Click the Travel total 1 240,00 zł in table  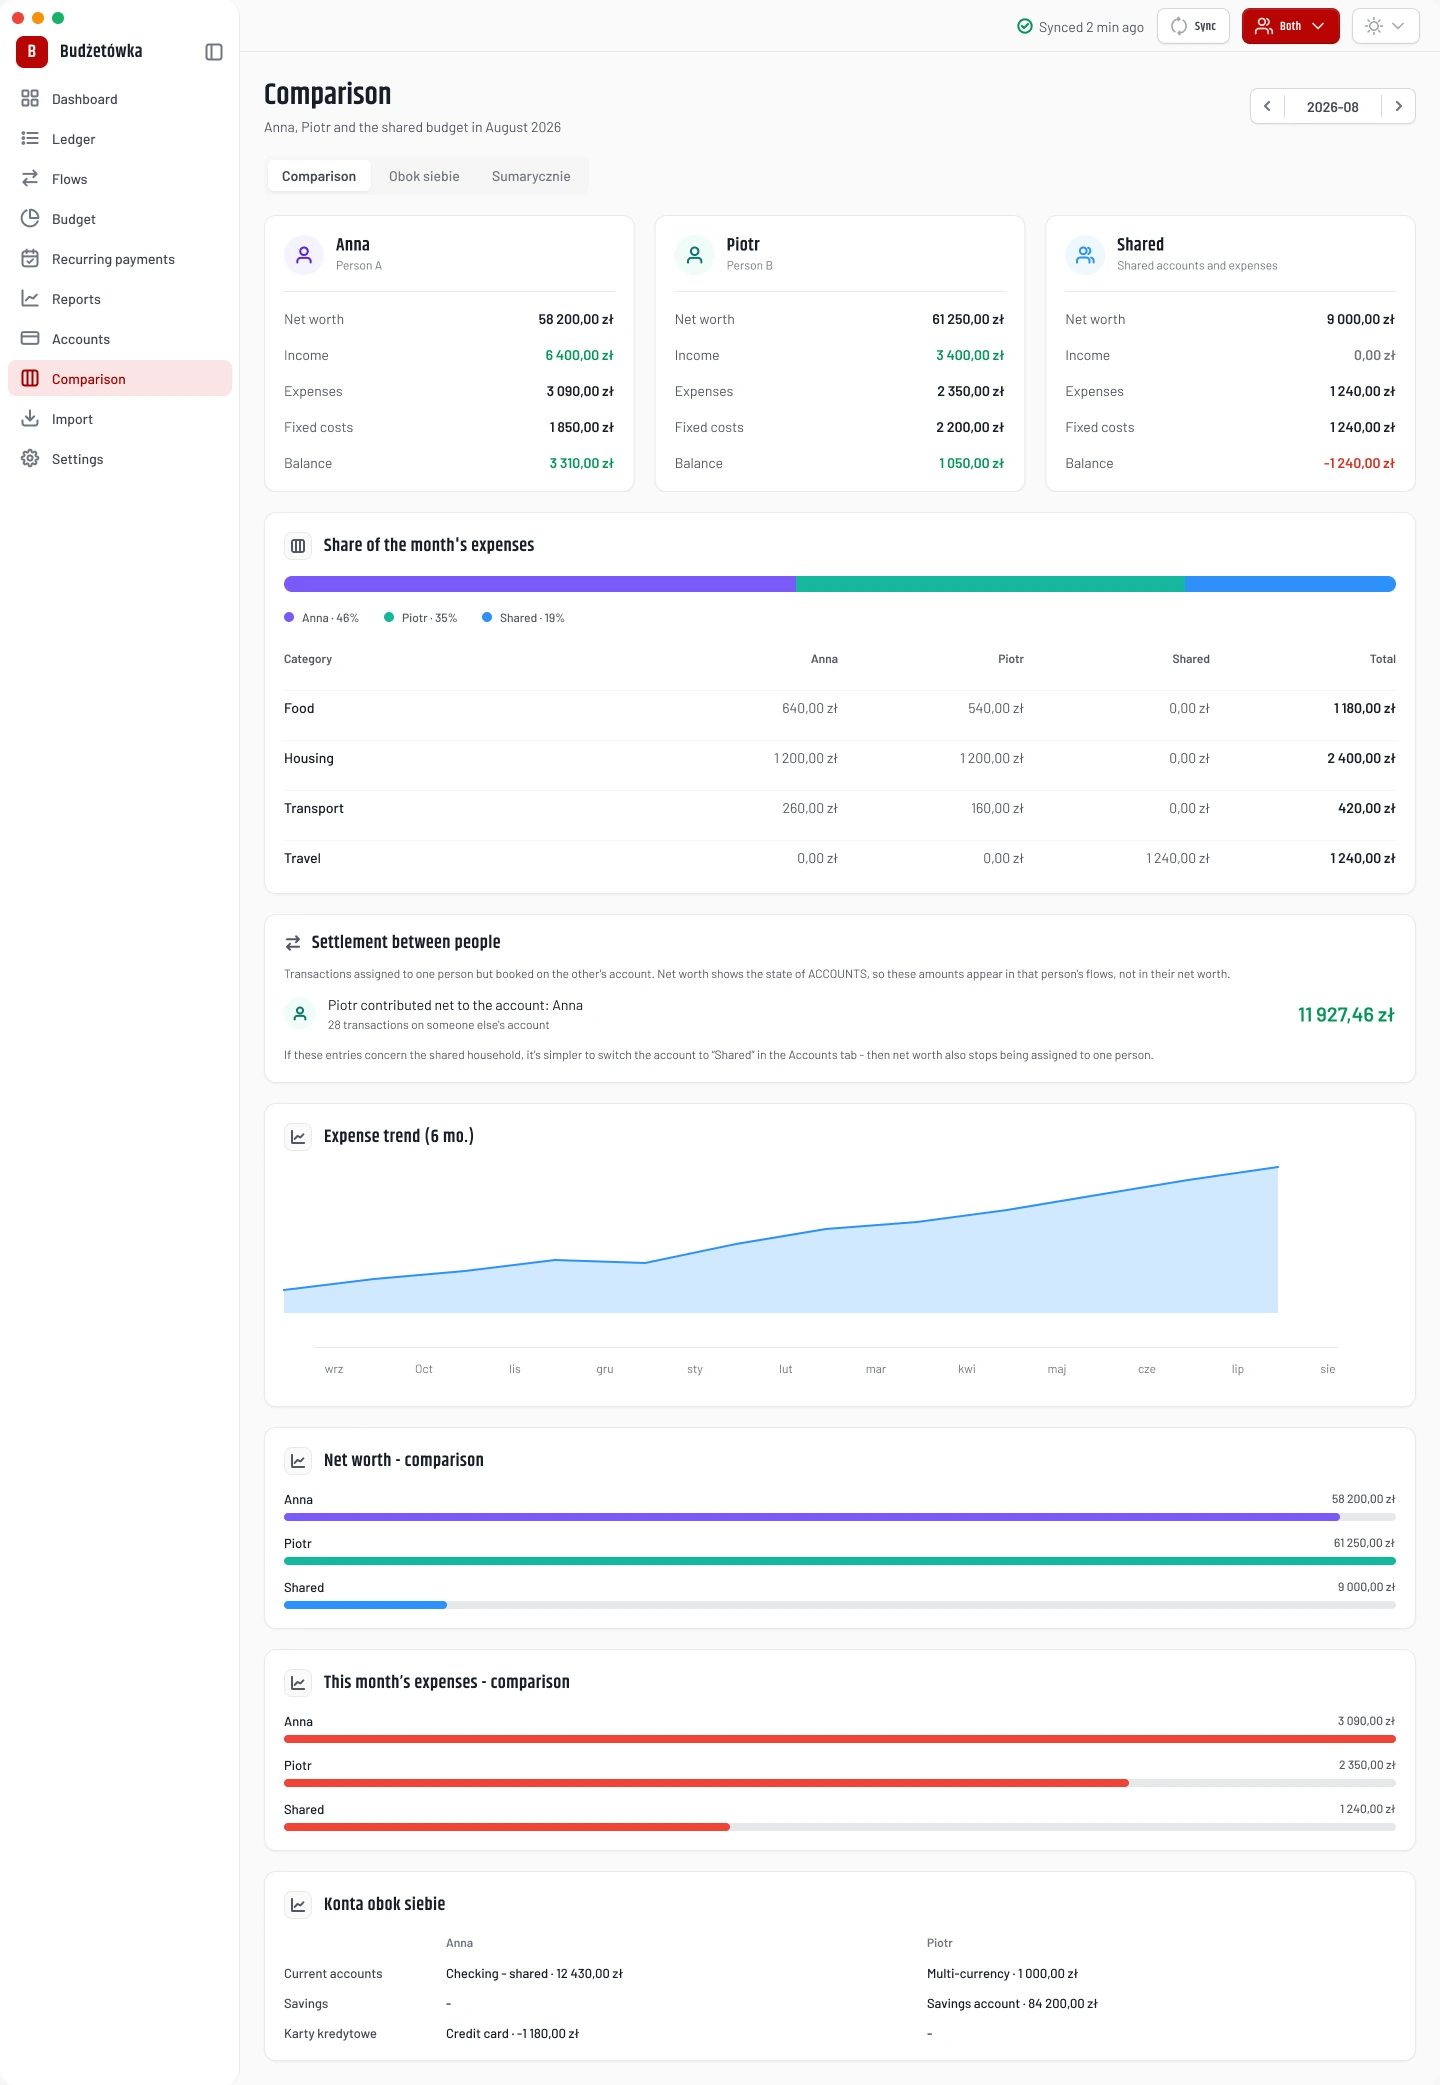click(1363, 859)
